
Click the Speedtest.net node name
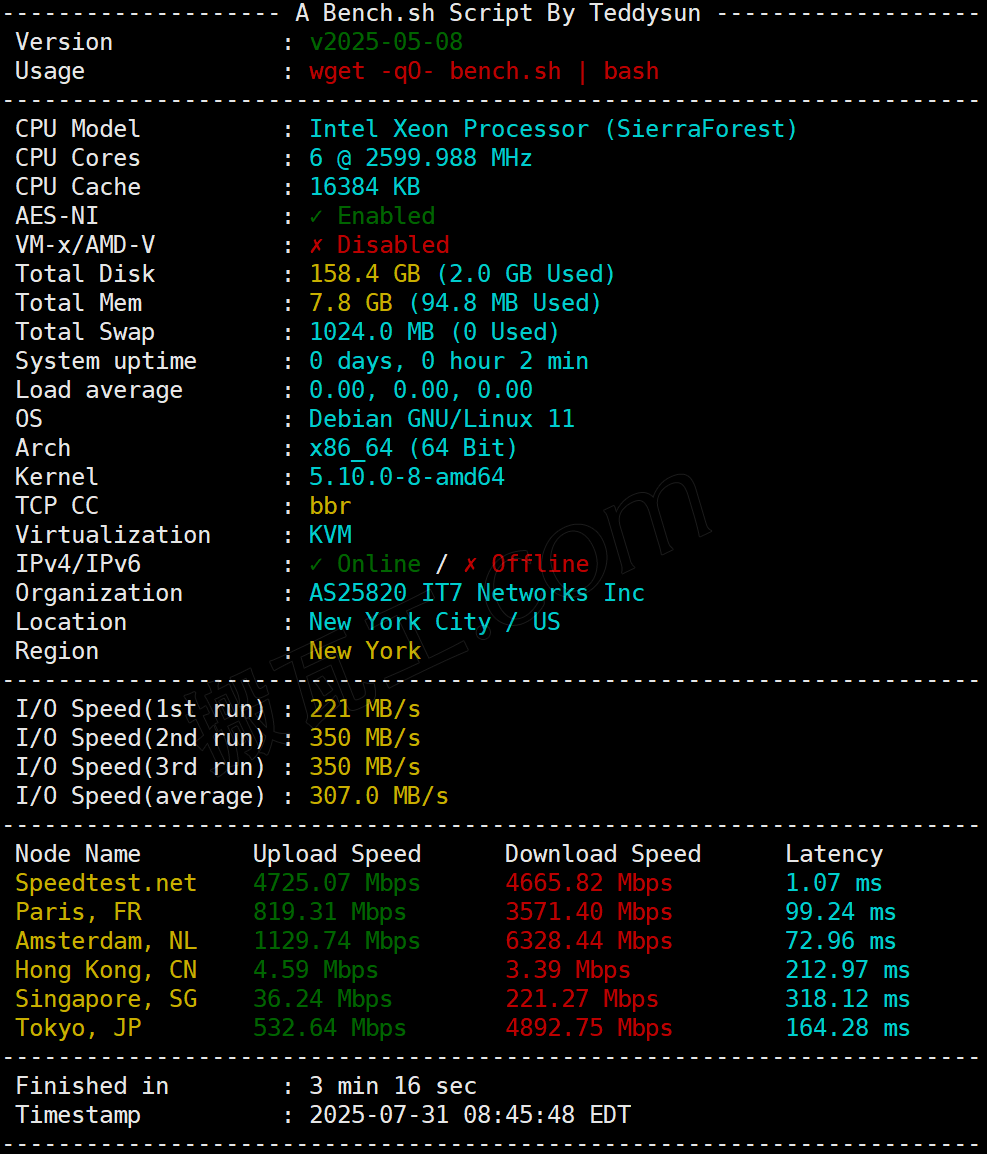point(106,883)
